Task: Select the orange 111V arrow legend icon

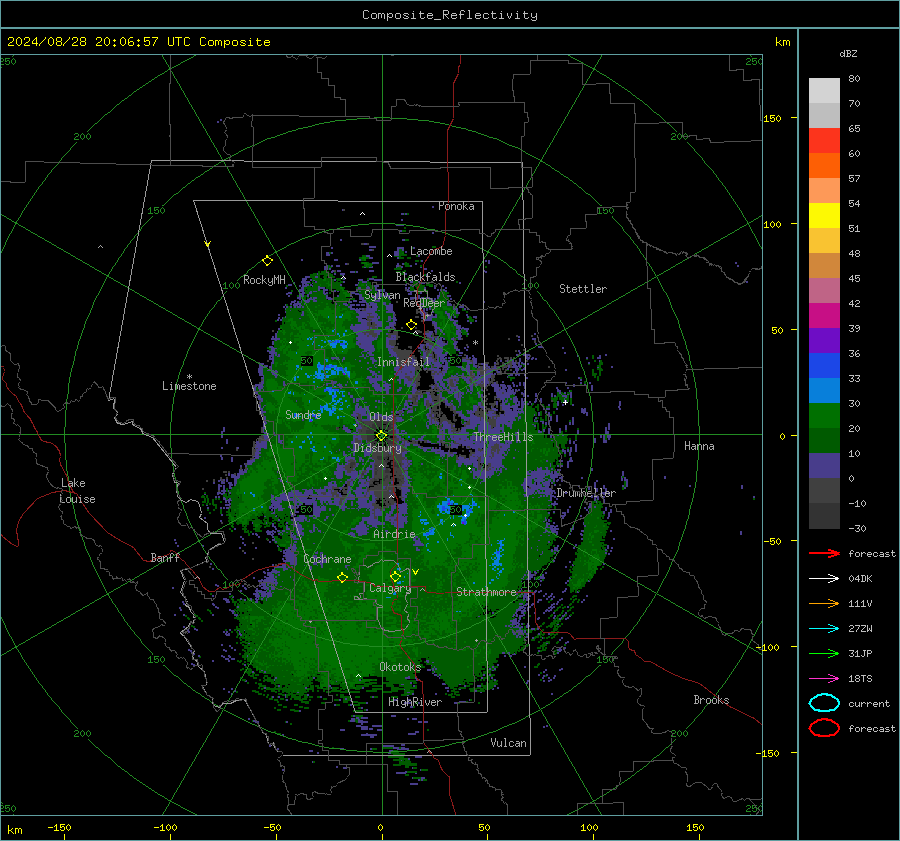Action: (x=824, y=603)
